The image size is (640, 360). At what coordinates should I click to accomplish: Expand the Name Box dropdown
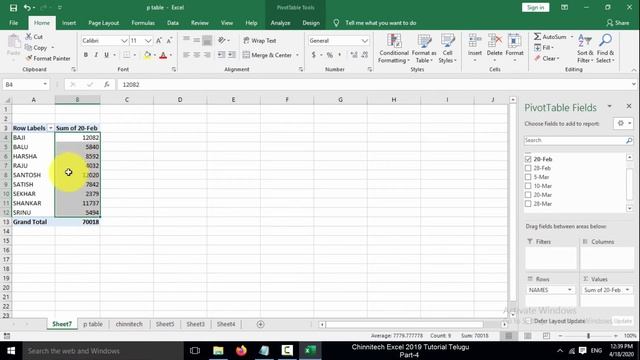point(45,84)
